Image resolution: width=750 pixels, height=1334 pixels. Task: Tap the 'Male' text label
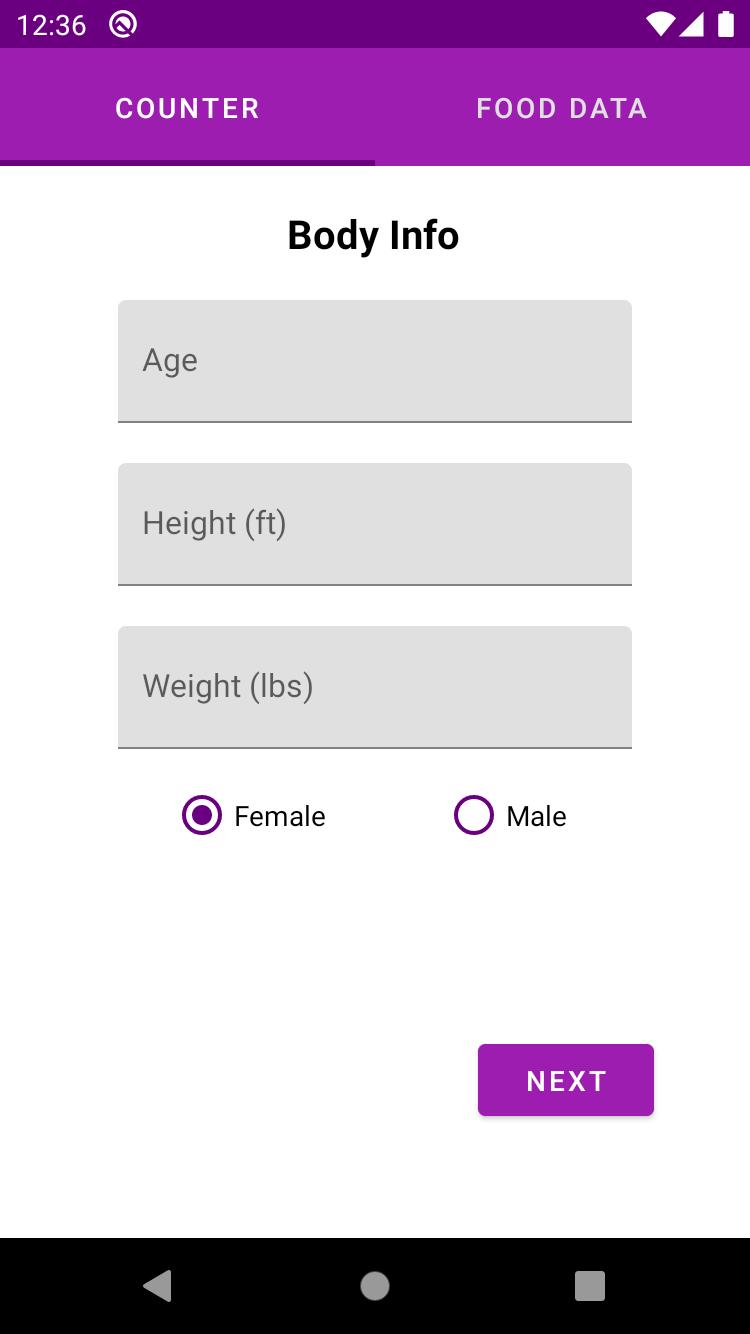coord(536,816)
